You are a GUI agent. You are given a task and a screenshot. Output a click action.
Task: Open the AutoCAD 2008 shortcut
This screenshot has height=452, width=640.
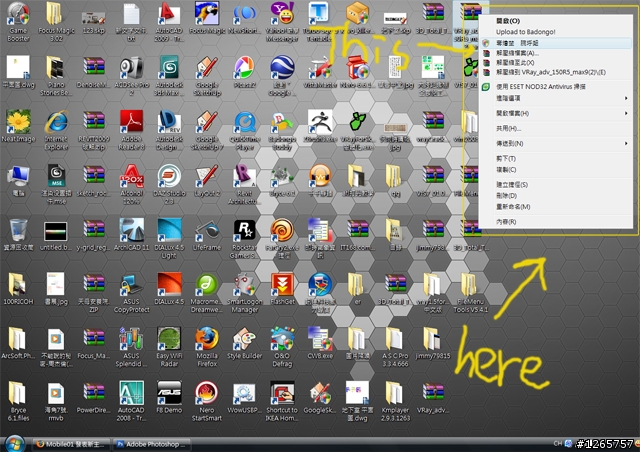pyautogui.click(x=131, y=401)
